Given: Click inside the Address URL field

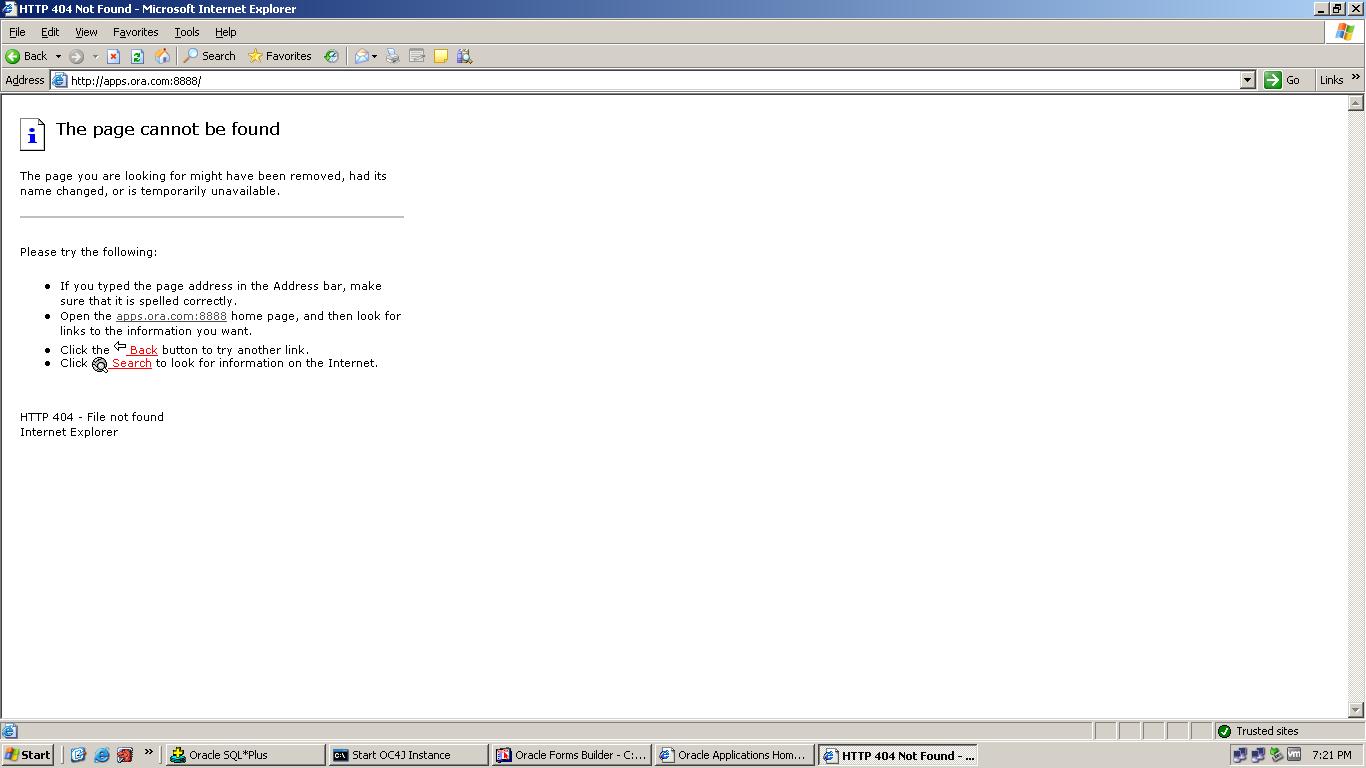Looking at the screenshot, I should click(600, 80).
